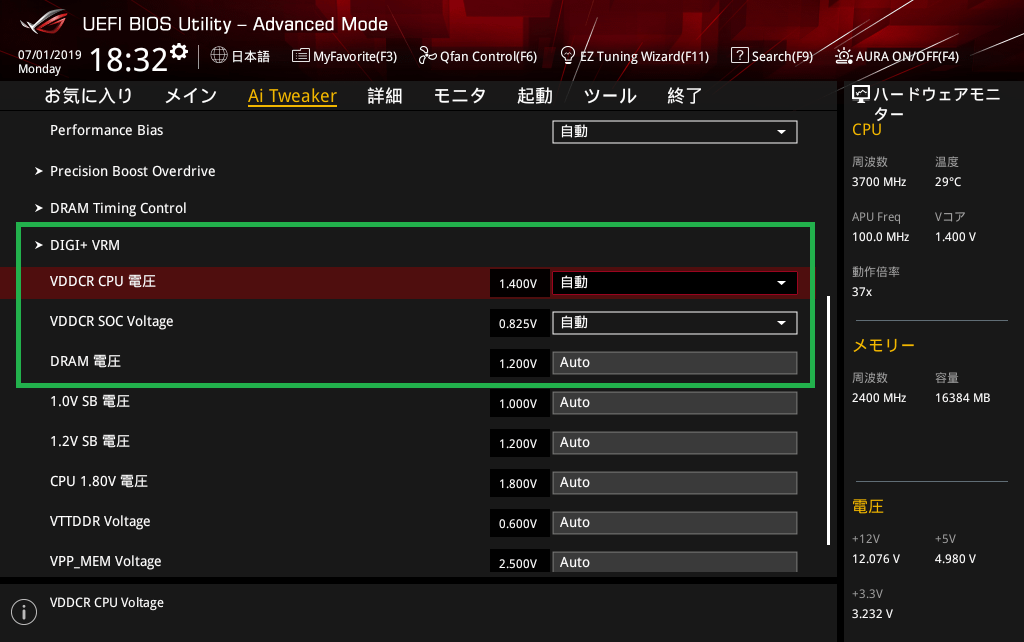Click the 37x ratio reading

[862, 292]
